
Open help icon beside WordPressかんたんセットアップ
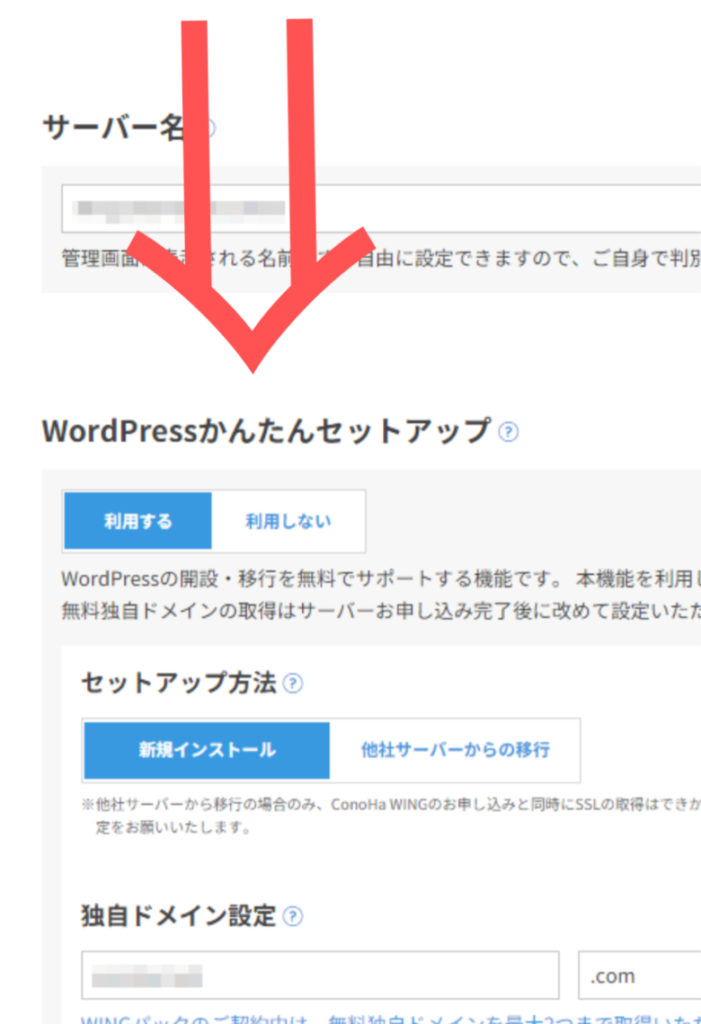tap(508, 432)
